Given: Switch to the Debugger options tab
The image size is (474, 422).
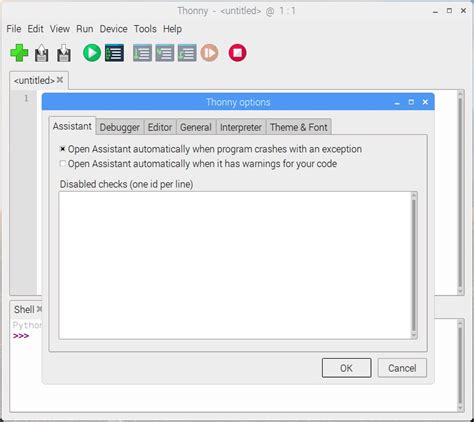Looking at the screenshot, I should click(120, 127).
